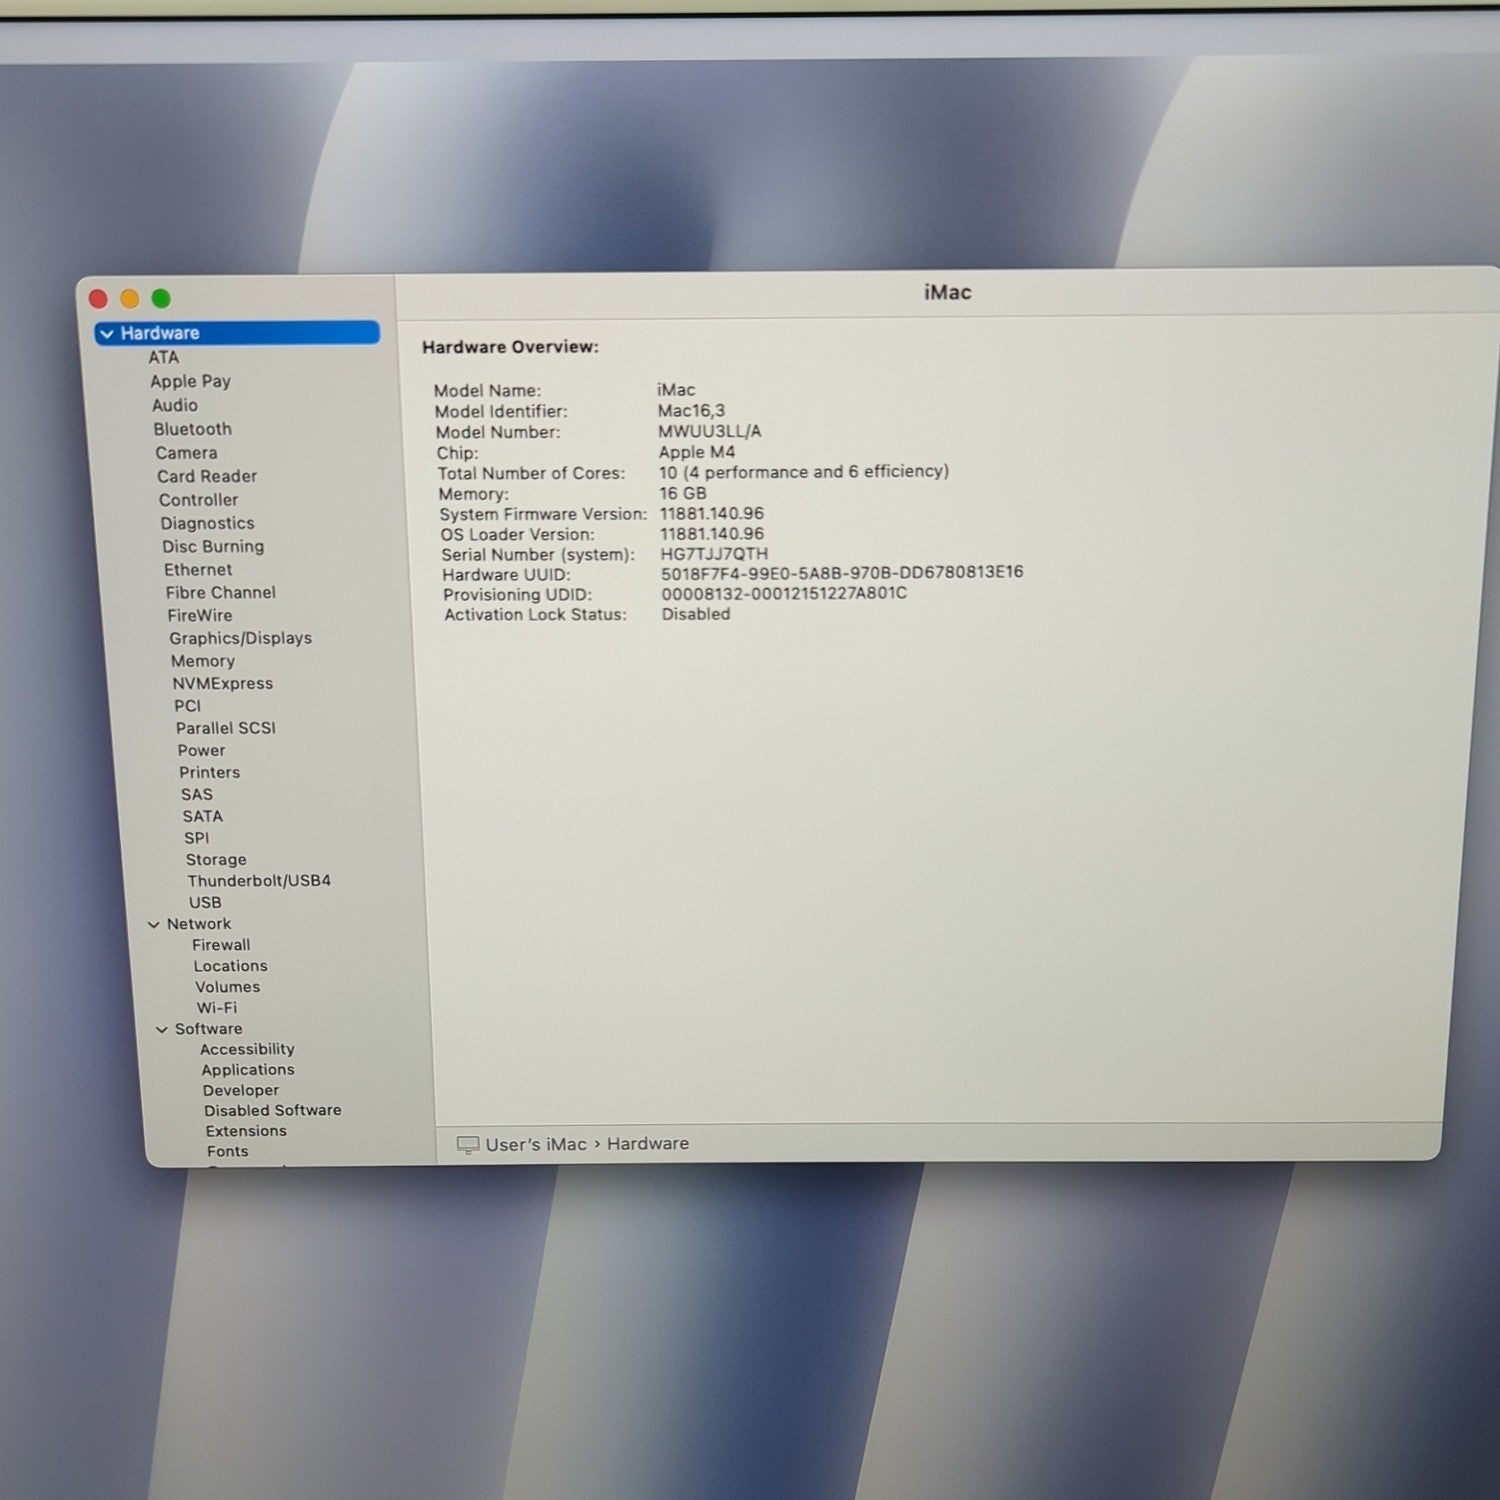The width and height of the screenshot is (1500, 1500).
Task: Open Firewall under Network
Action: (221, 945)
